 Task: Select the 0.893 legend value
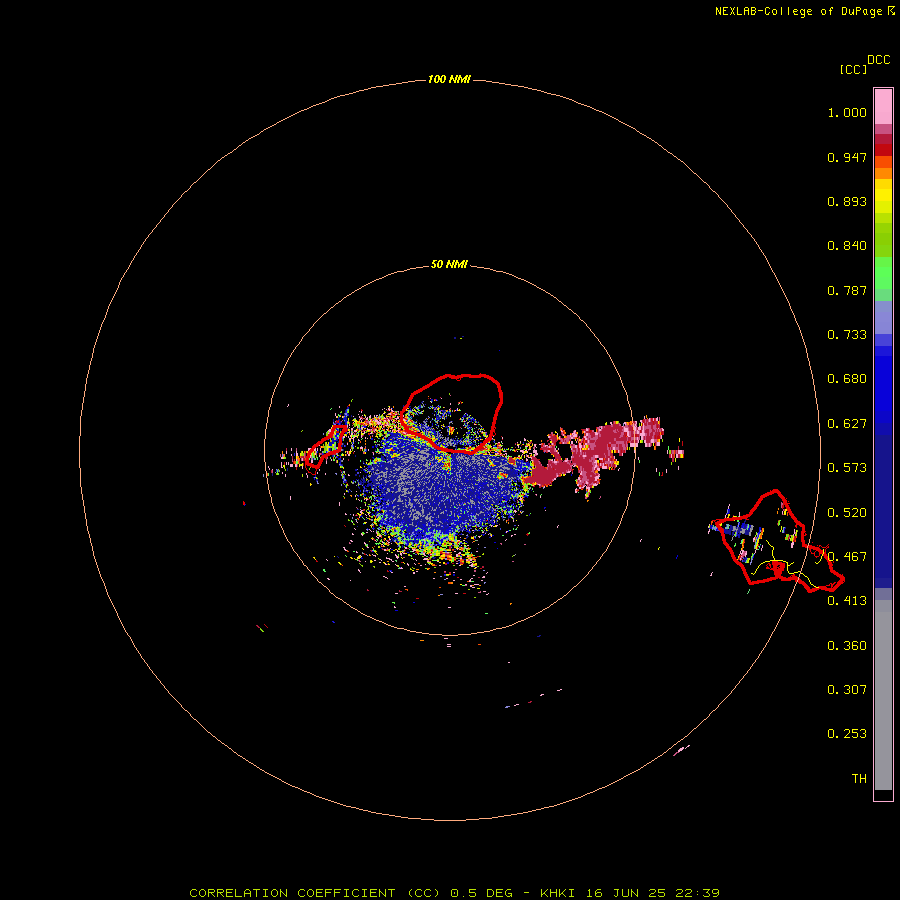pos(847,201)
